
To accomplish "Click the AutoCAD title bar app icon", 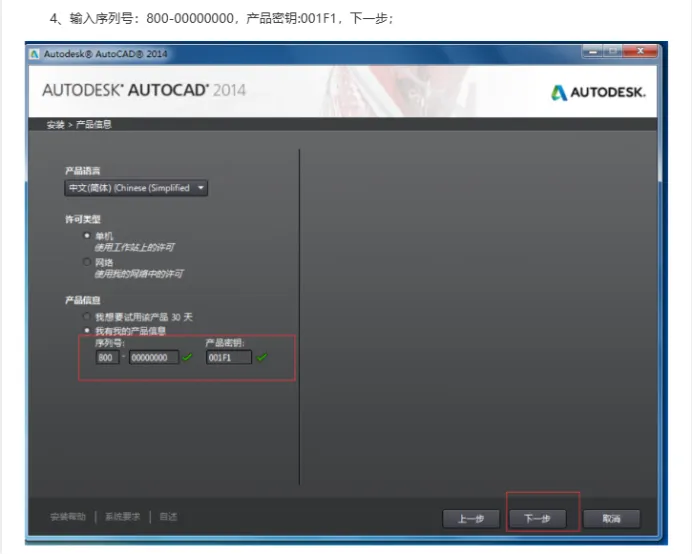I will [34, 54].
